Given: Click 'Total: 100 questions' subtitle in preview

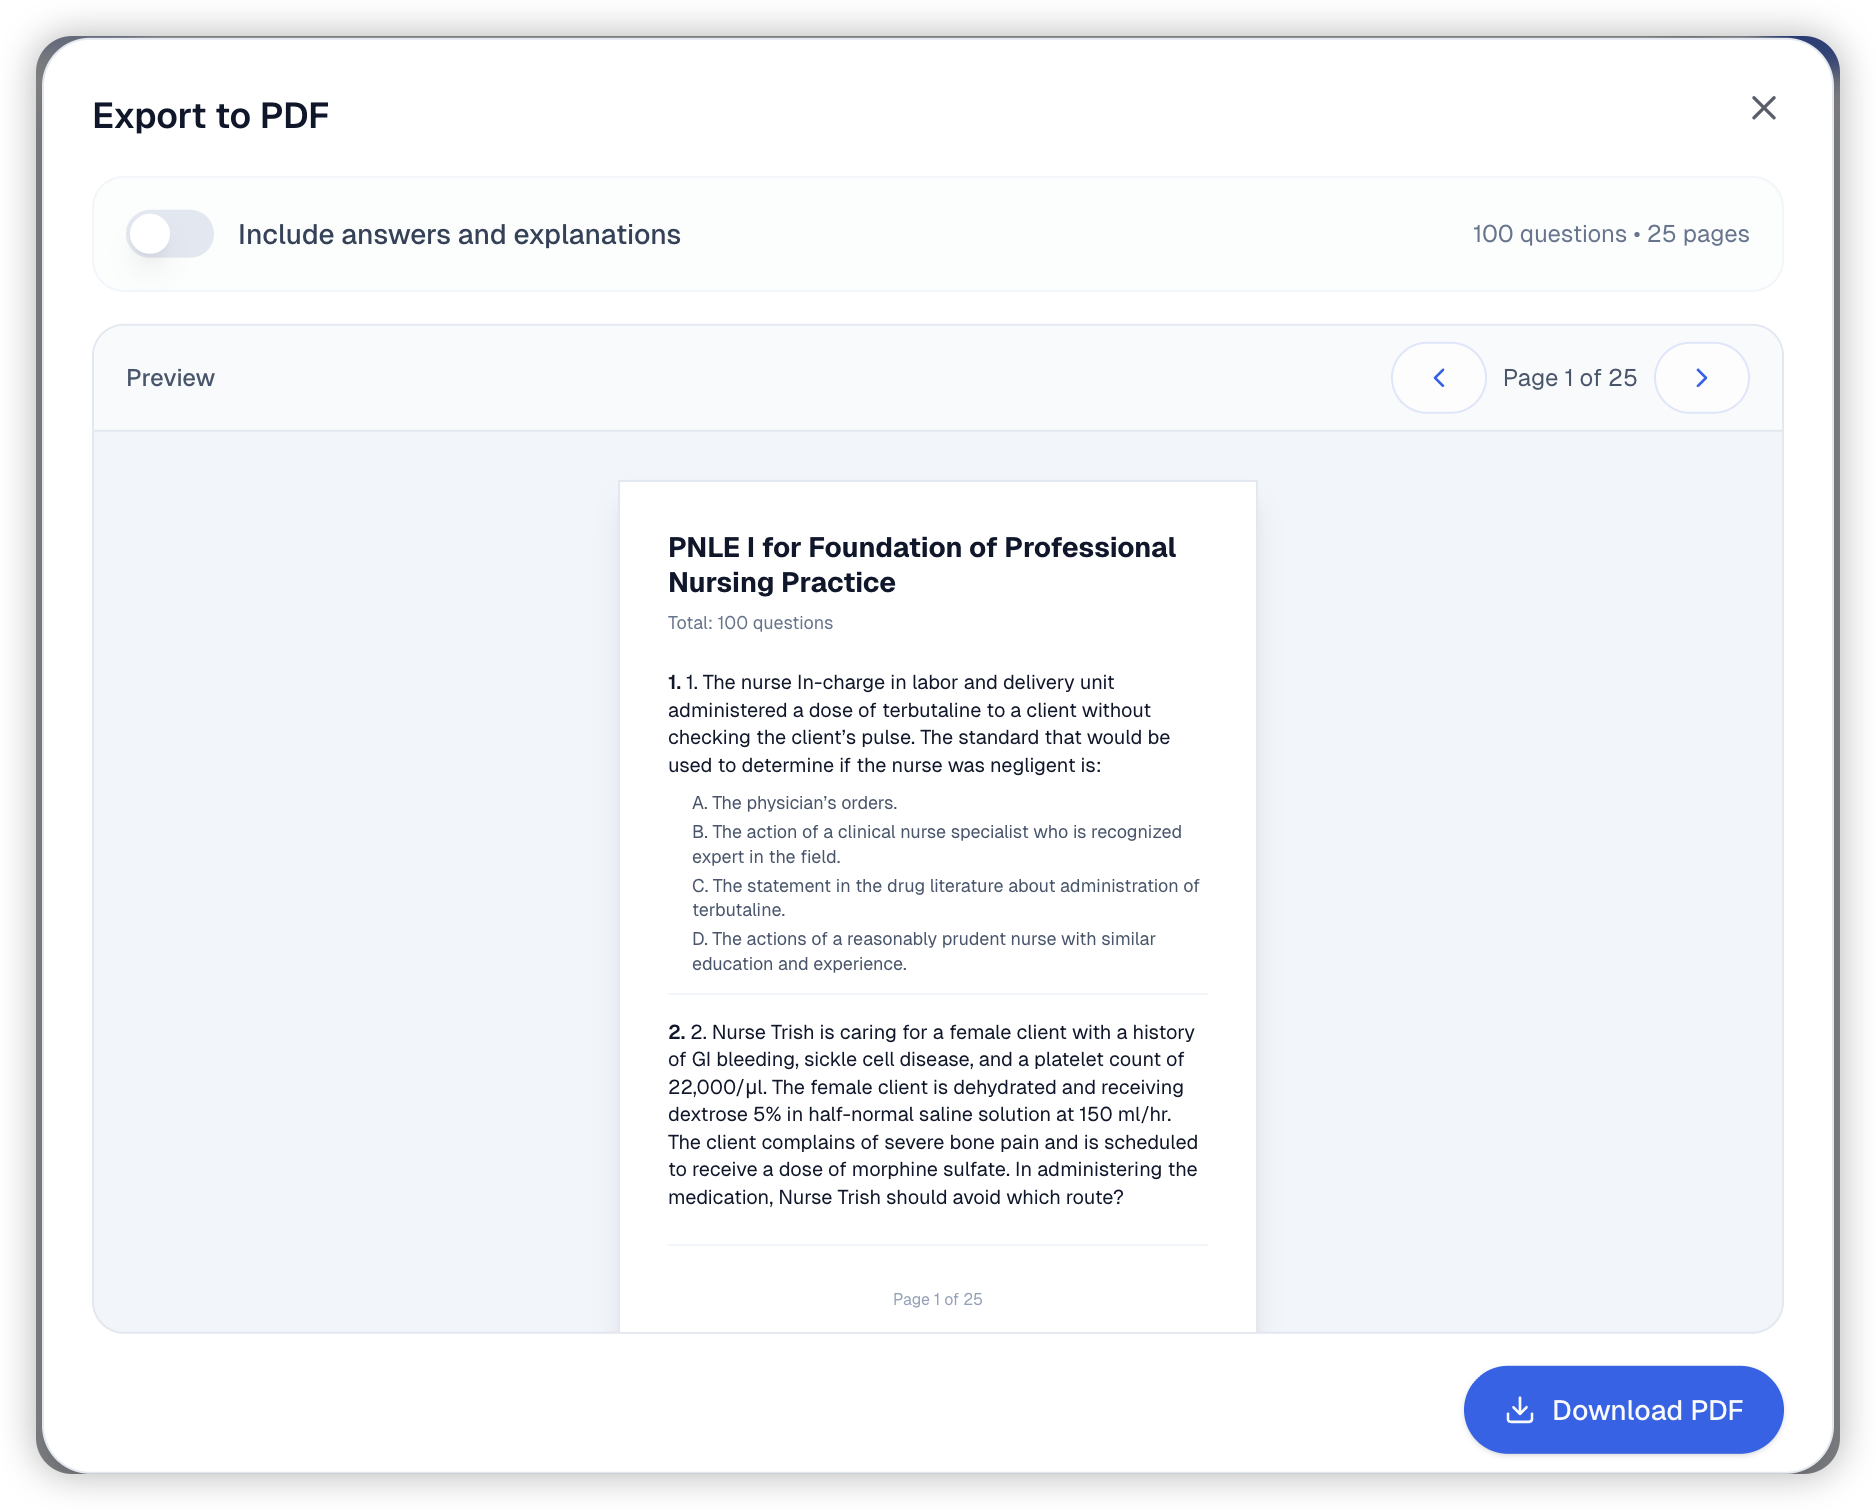Looking at the screenshot, I should (x=750, y=623).
